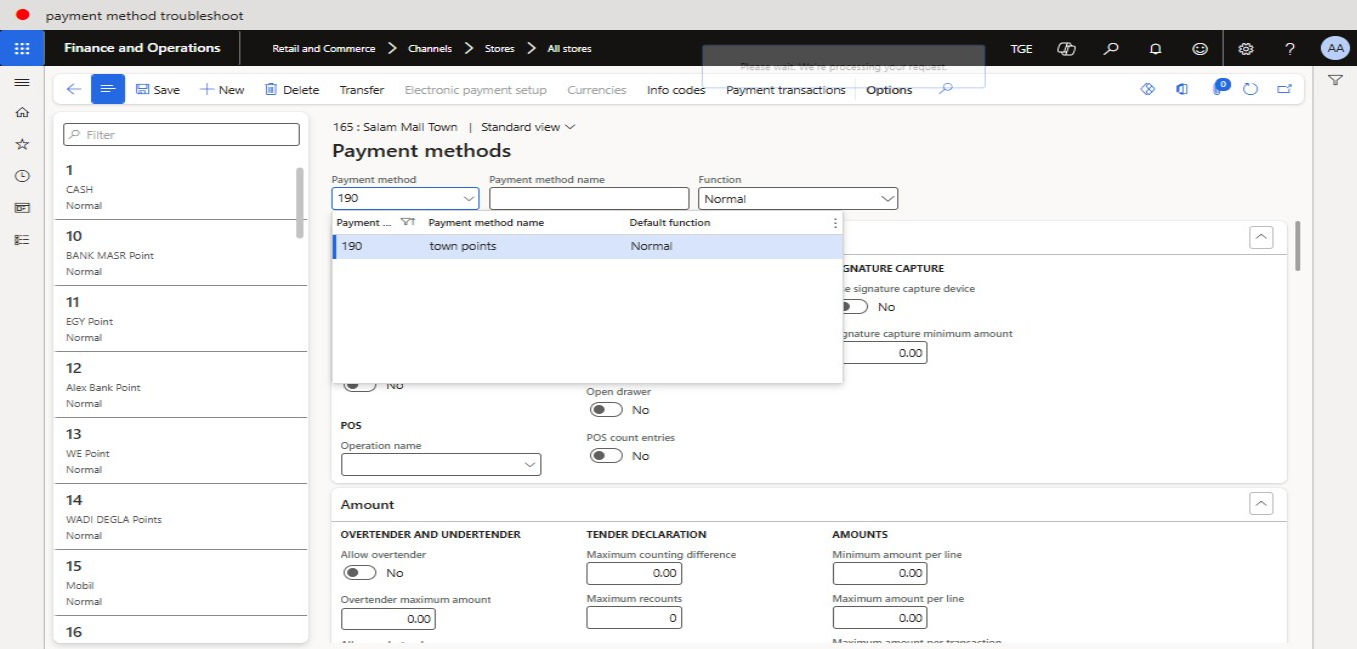Open form in new window icon
The width and height of the screenshot is (1357, 649).
click(x=1285, y=89)
